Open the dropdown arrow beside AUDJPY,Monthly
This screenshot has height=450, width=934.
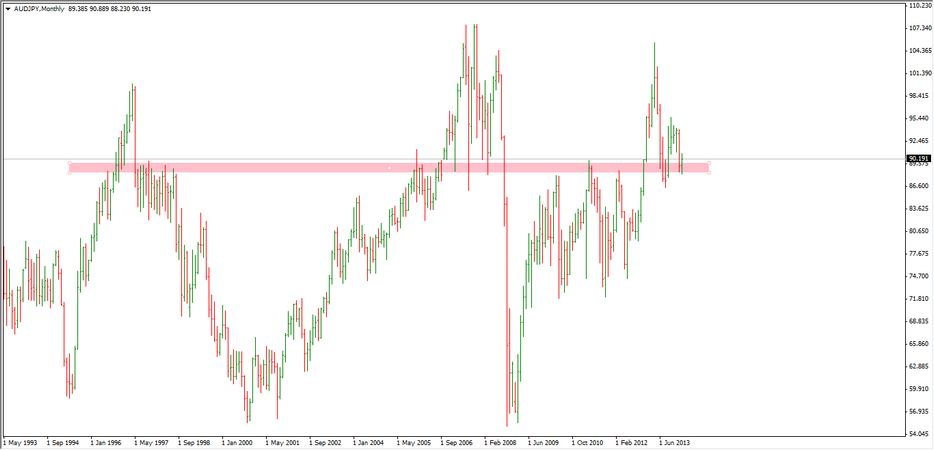coord(8,8)
